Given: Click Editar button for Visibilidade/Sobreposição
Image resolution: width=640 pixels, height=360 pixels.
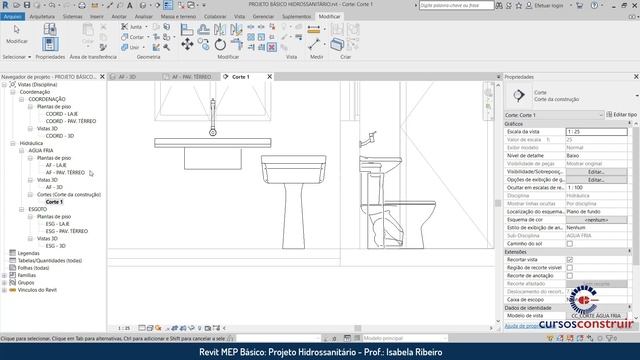Looking at the screenshot, I should pos(596,172).
